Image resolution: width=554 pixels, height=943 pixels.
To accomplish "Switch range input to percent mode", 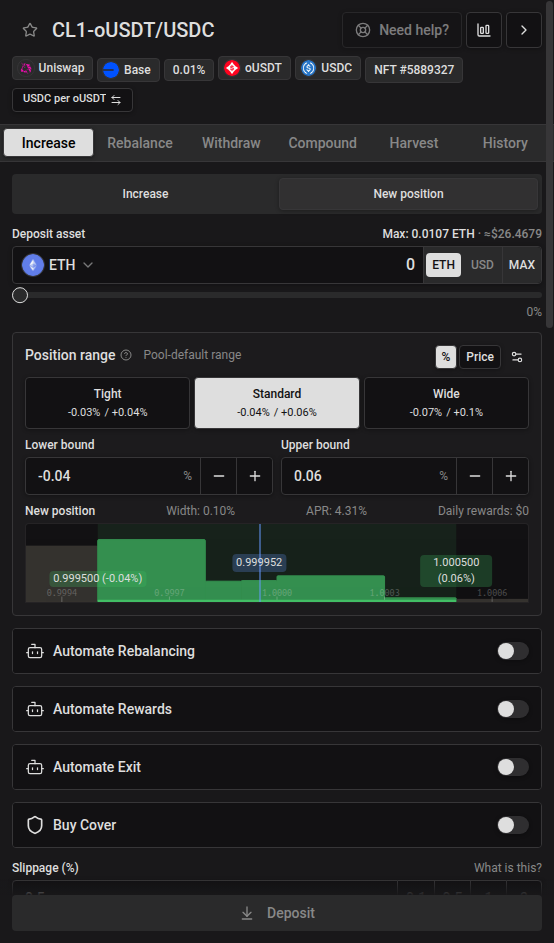I will [446, 357].
